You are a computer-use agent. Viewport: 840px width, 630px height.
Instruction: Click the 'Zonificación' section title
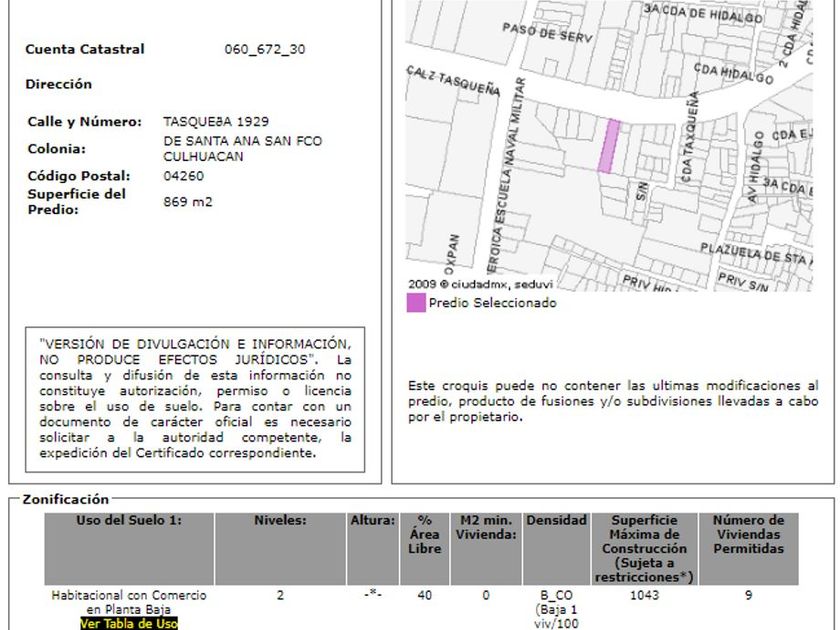(x=65, y=499)
